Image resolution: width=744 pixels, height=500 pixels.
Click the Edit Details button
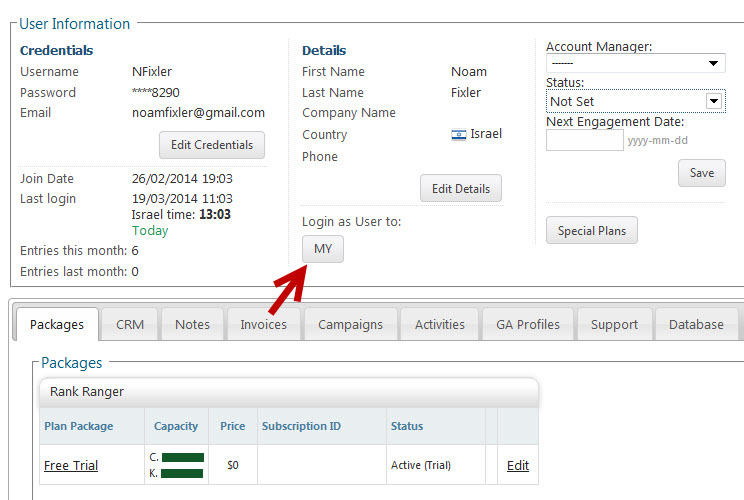click(x=461, y=188)
